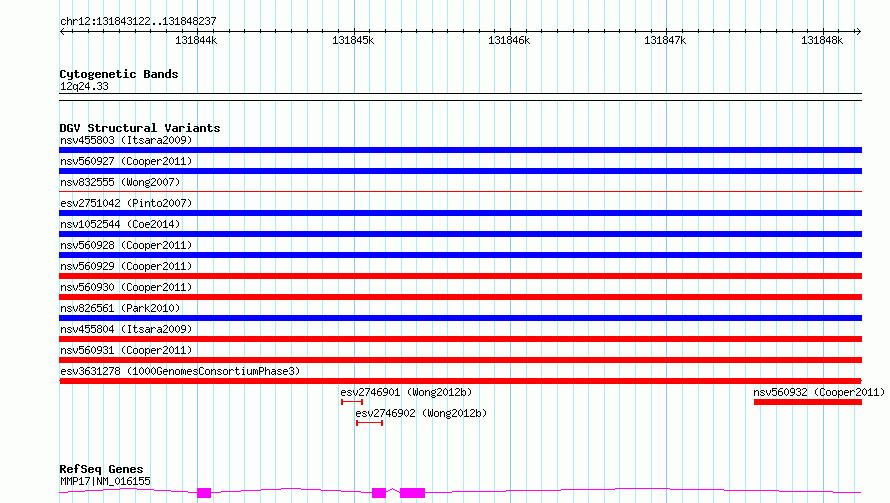This screenshot has width=890, height=503.
Task: Click the RefSeq Genes track title
Action: [x=101, y=470]
